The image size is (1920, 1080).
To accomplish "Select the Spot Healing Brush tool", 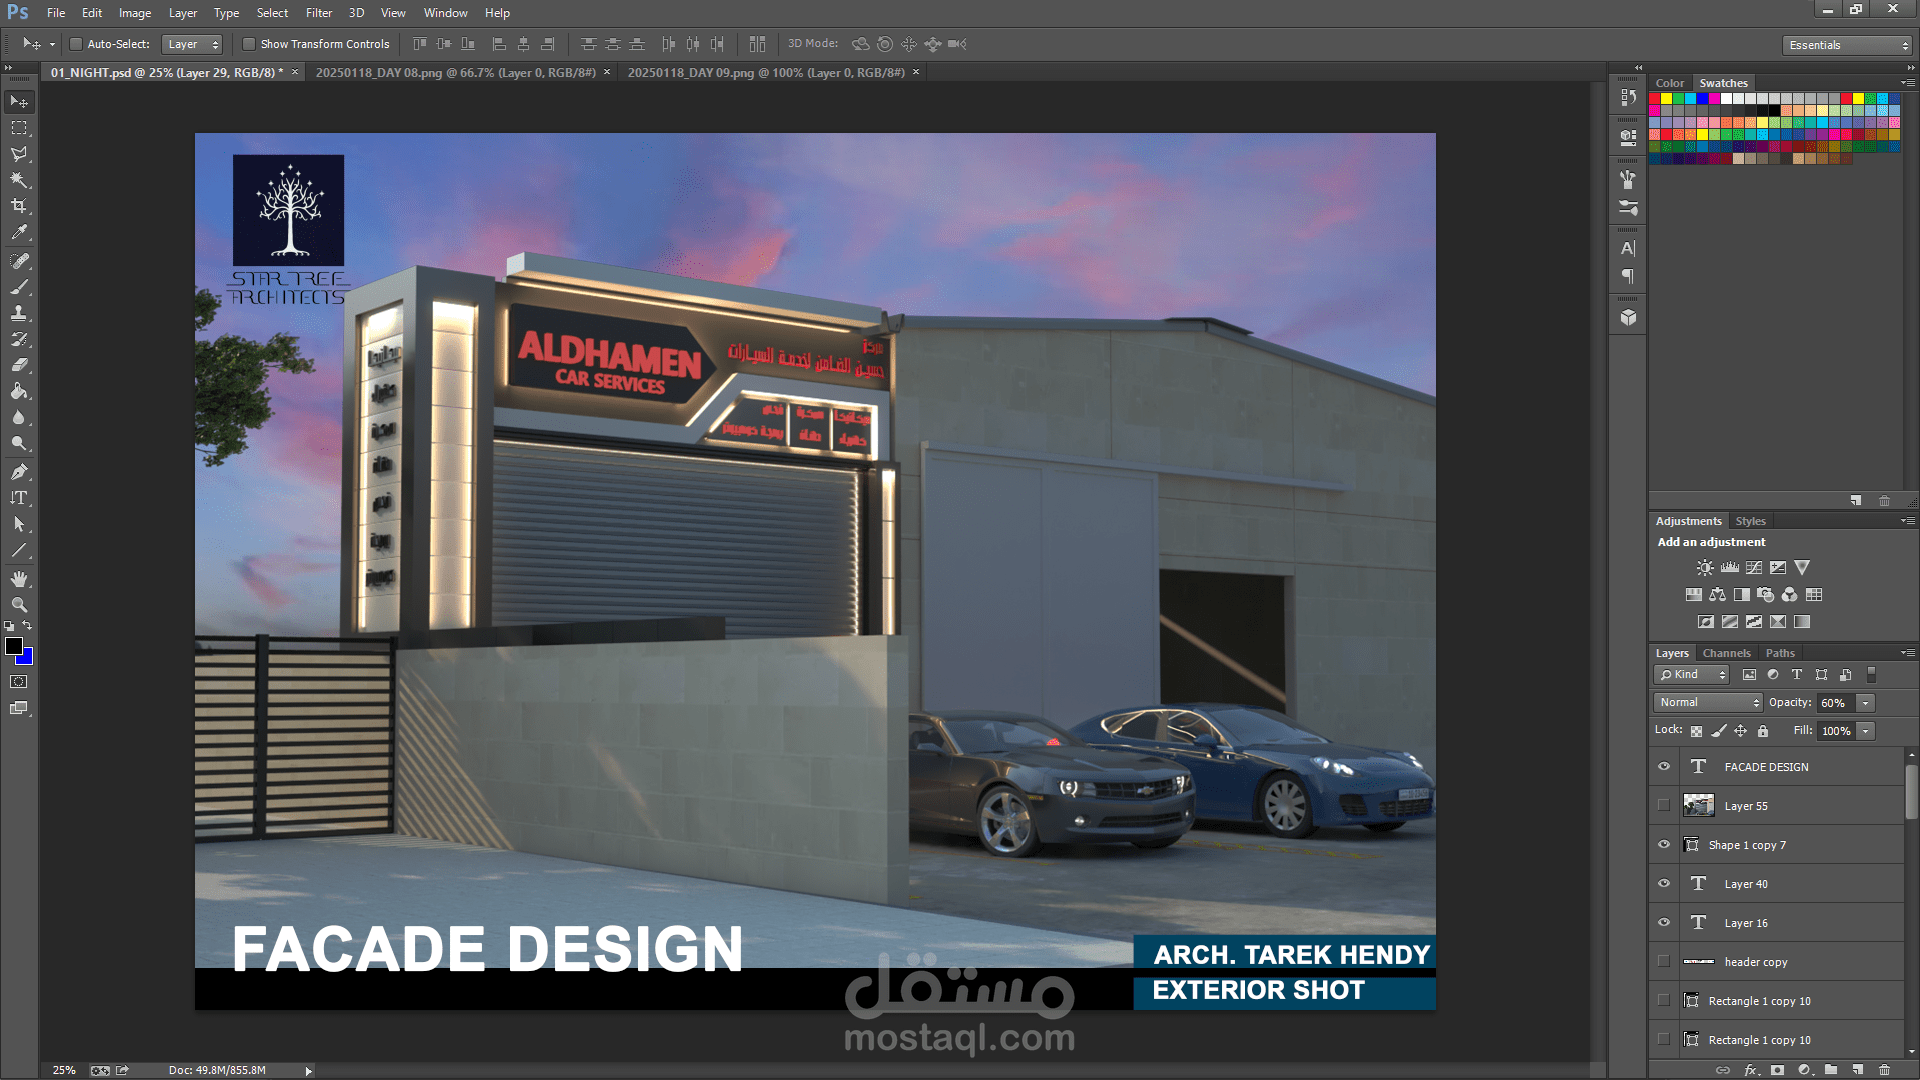I will tap(19, 261).
